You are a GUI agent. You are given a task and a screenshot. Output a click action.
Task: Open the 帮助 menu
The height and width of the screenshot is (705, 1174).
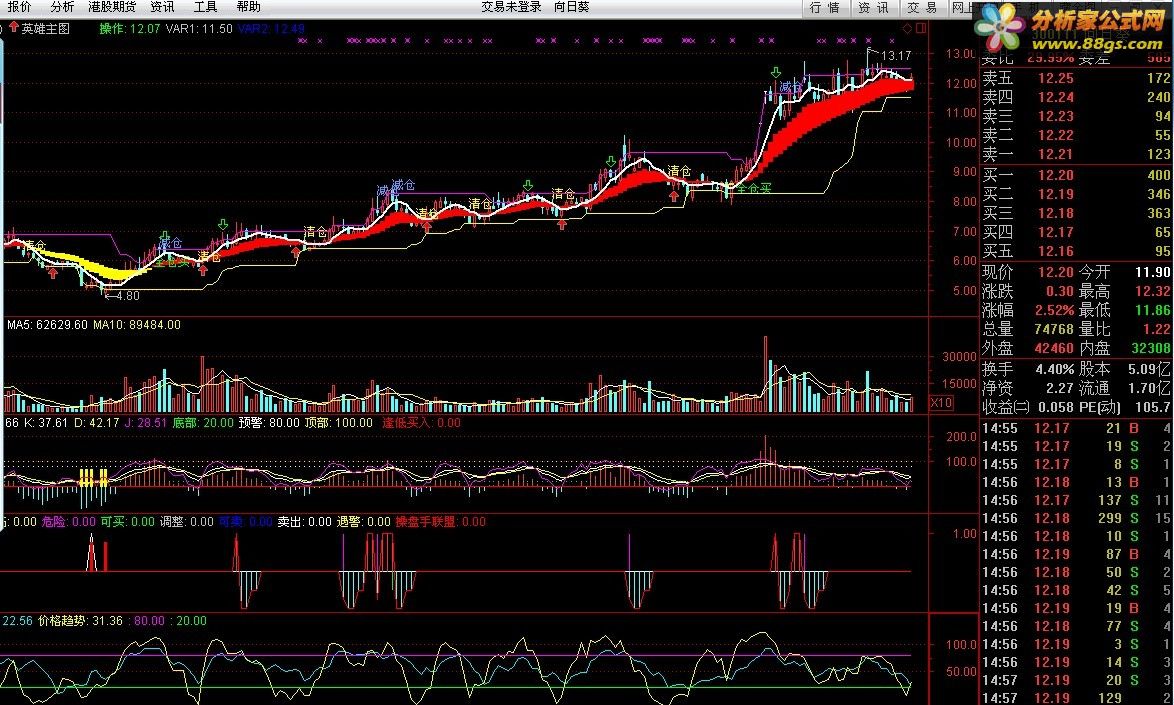(249, 7)
